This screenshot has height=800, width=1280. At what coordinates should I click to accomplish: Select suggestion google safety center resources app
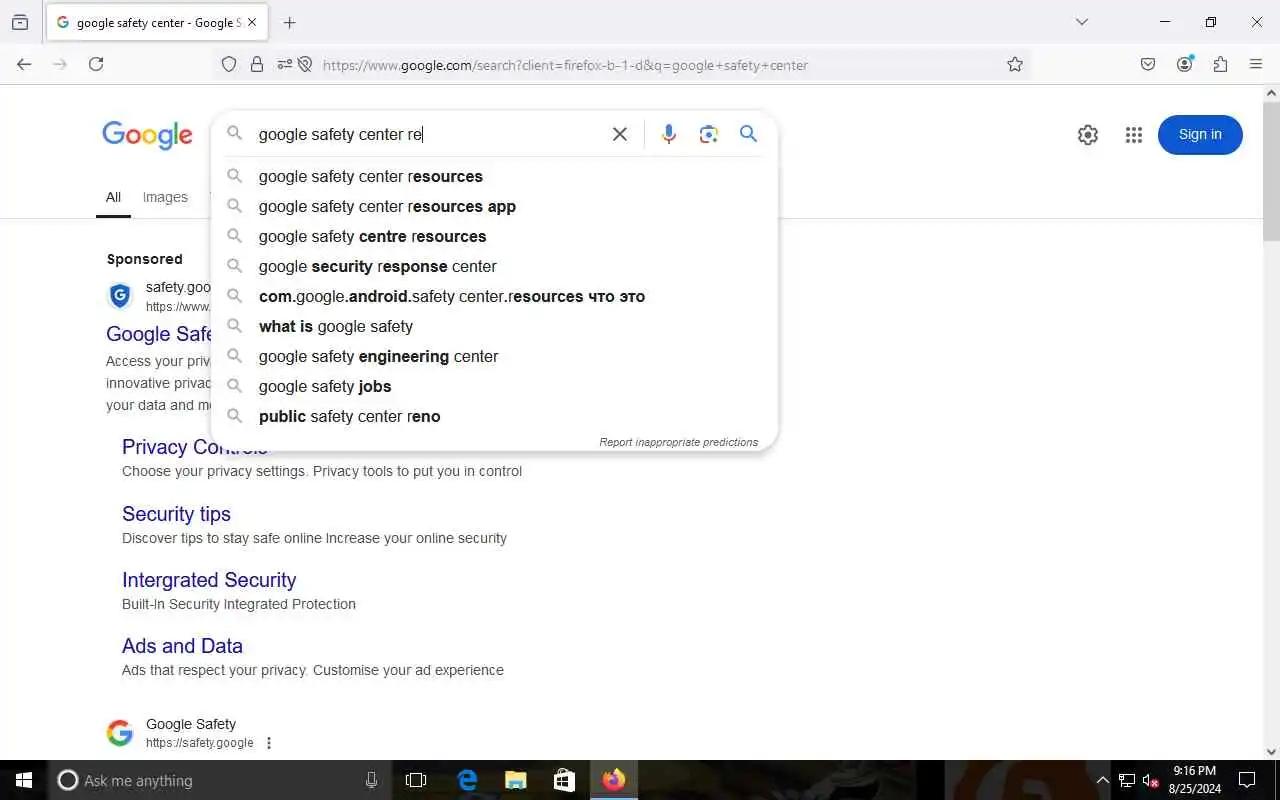click(494, 206)
